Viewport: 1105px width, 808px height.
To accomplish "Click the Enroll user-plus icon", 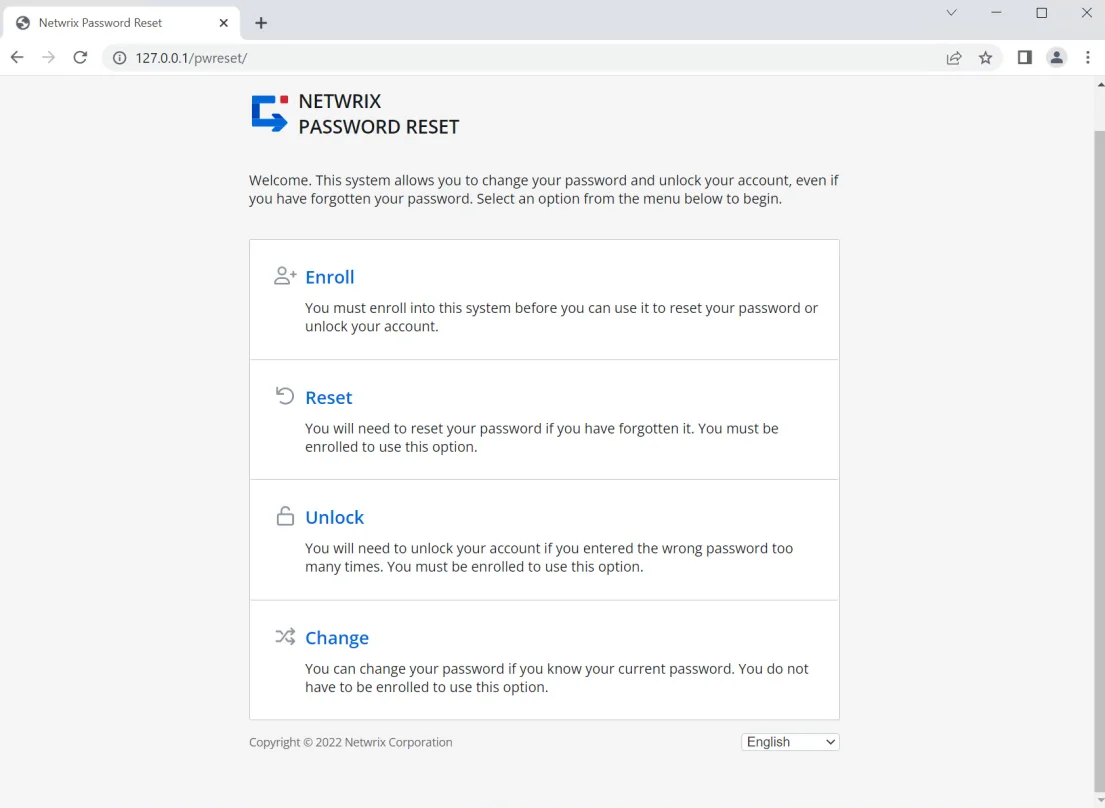I will click(x=285, y=275).
